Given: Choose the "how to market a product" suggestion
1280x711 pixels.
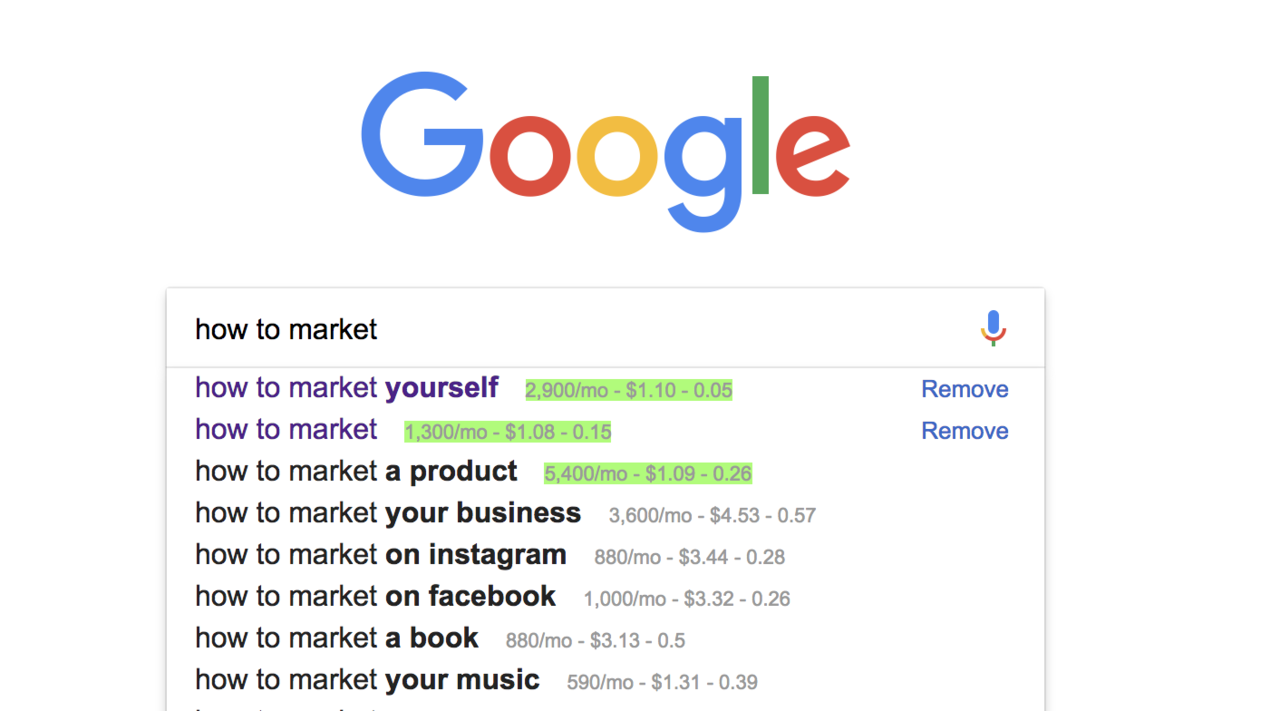Looking at the screenshot, I should pos(356,472).
